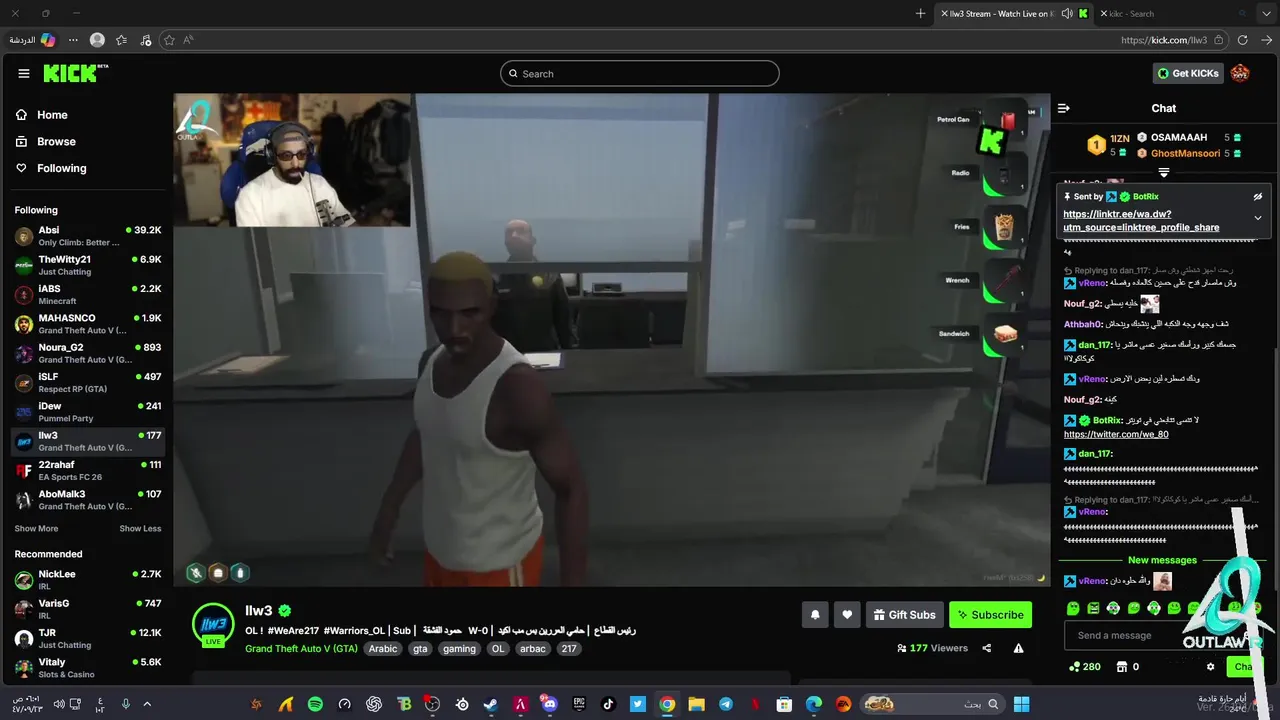Open llw3 channel avatar
Image resolution: width=1280 pixels, height=720 pixels.
point(213,624)
